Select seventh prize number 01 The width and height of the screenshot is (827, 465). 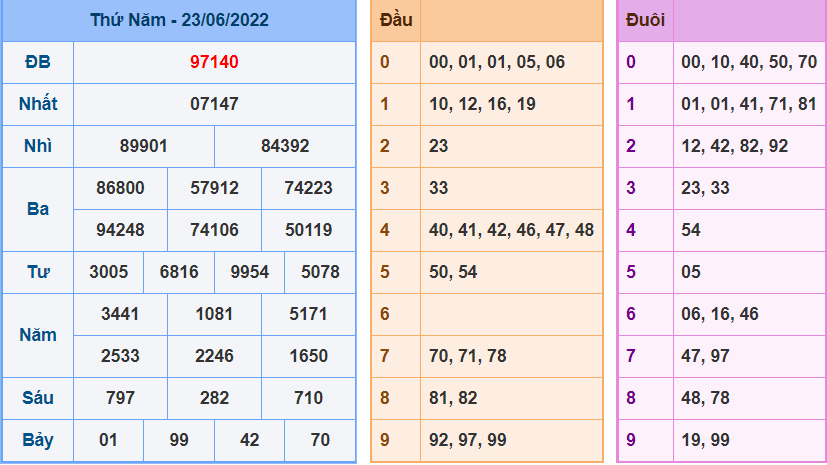pyautogui.click(x=108, y=440)
